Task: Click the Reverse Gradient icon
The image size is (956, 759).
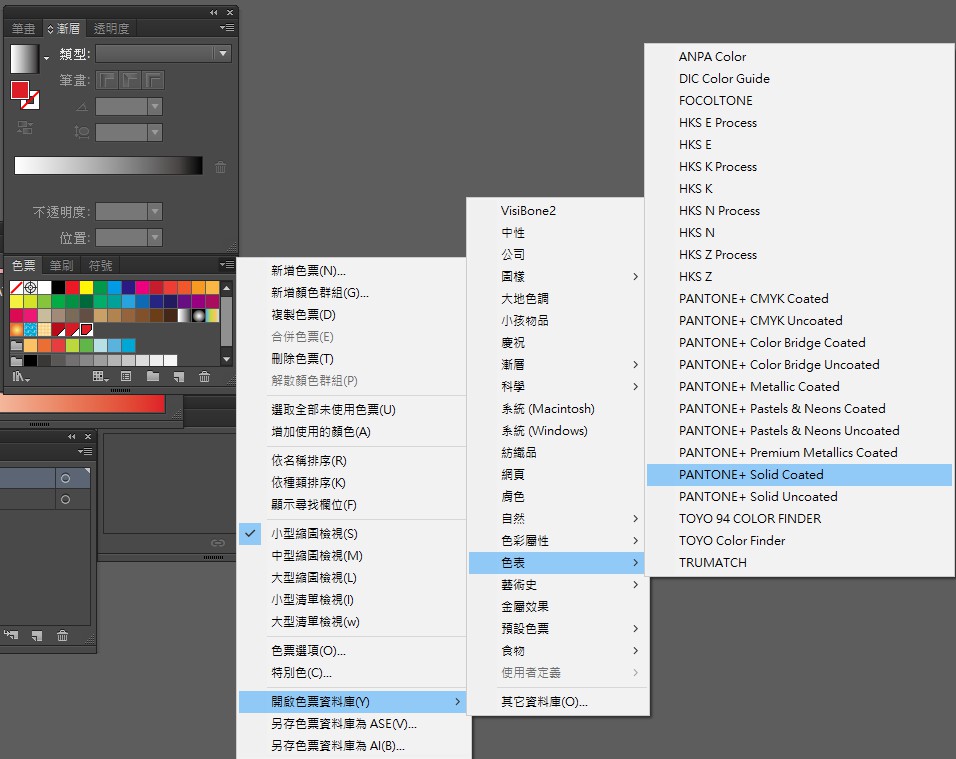Action: click(x=25, y=127)
